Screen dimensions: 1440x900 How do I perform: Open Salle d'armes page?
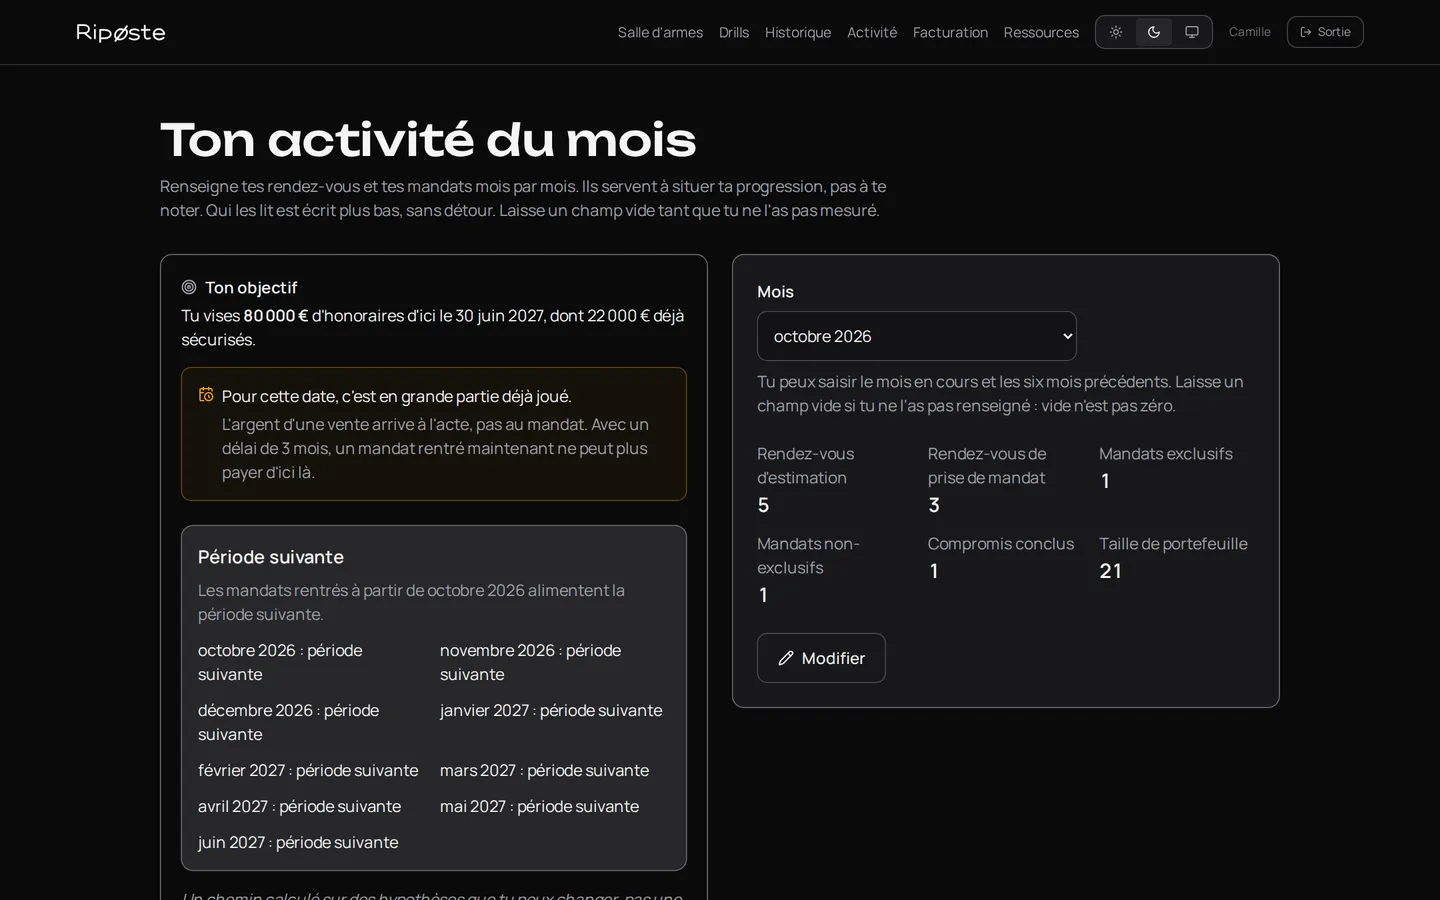tap(660, 32)
